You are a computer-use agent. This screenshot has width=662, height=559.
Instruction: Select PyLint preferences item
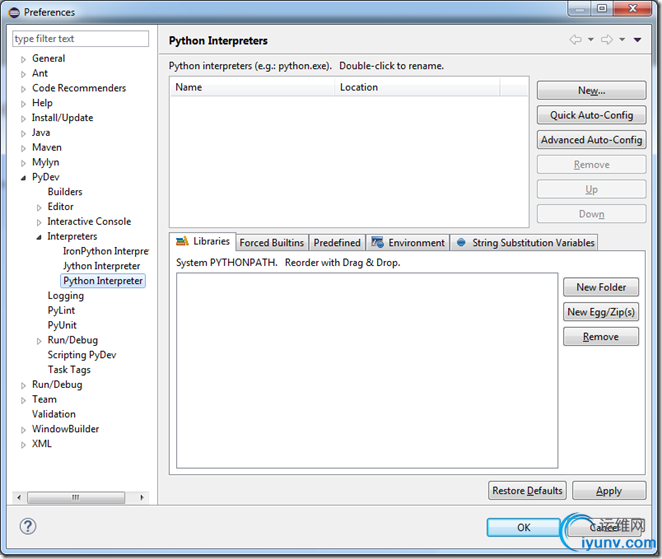(x=61, y=310)
